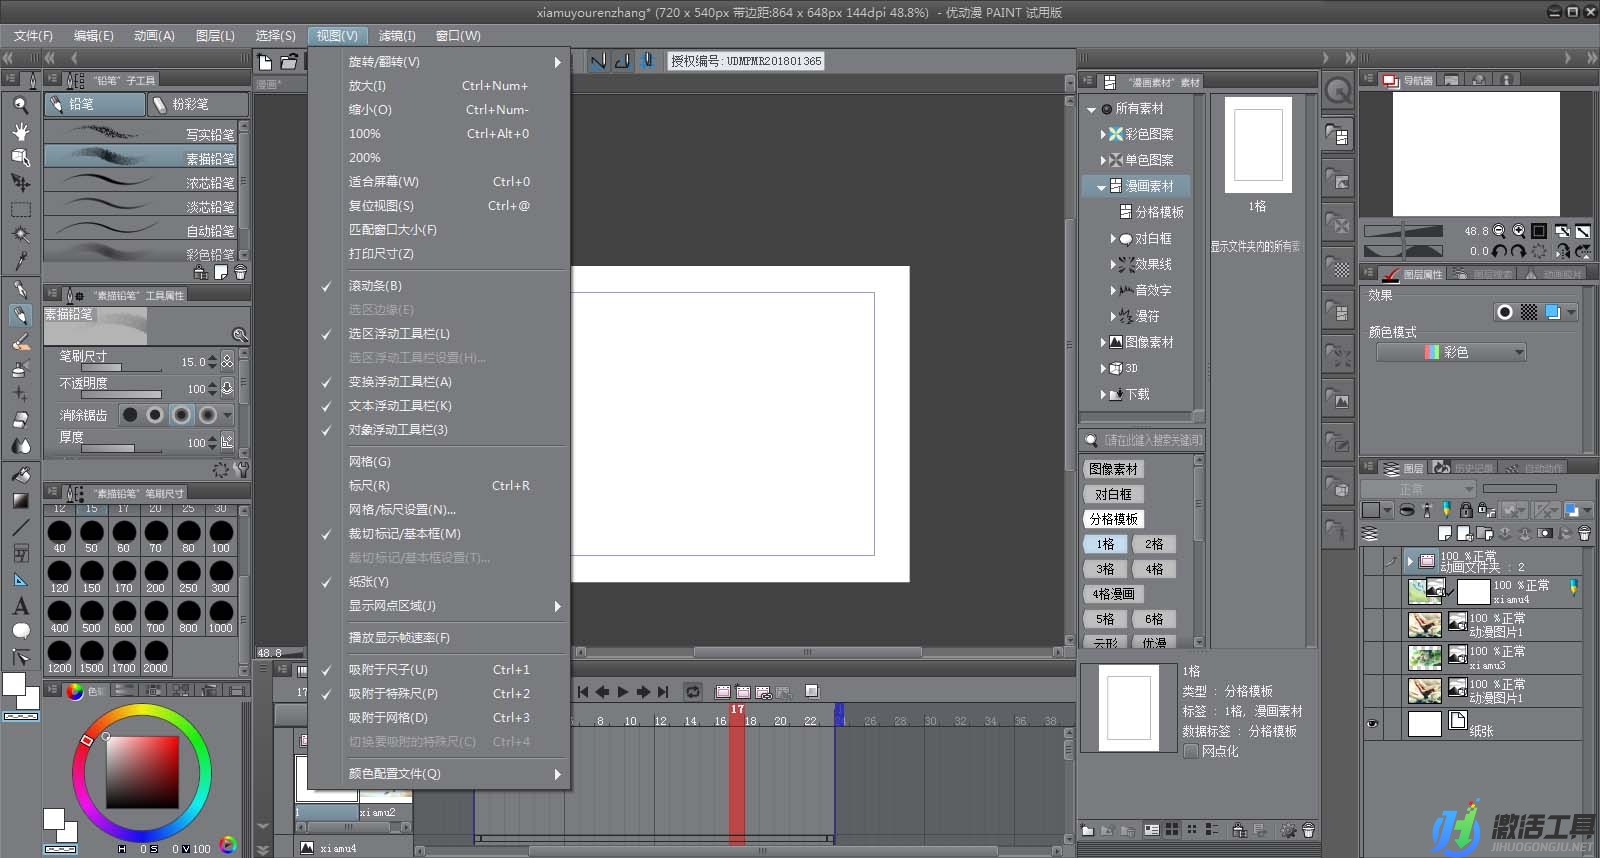Toggle 滚动条(B) scrollbar option

pos(440,286)
